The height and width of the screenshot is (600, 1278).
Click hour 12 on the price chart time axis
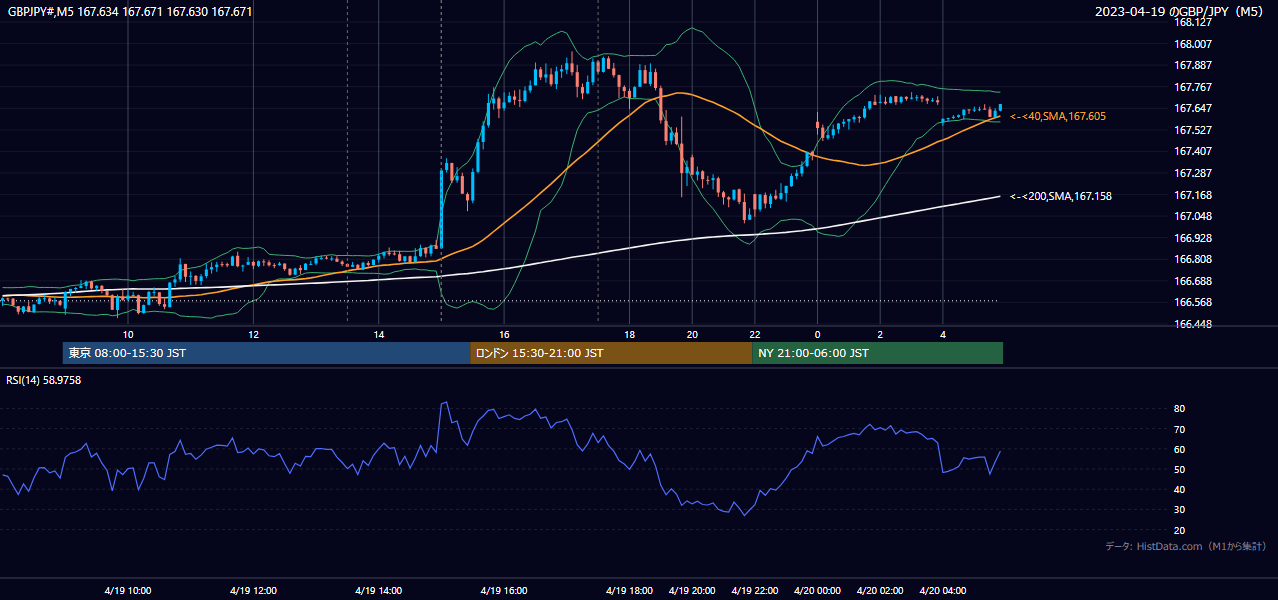(253, 334)
